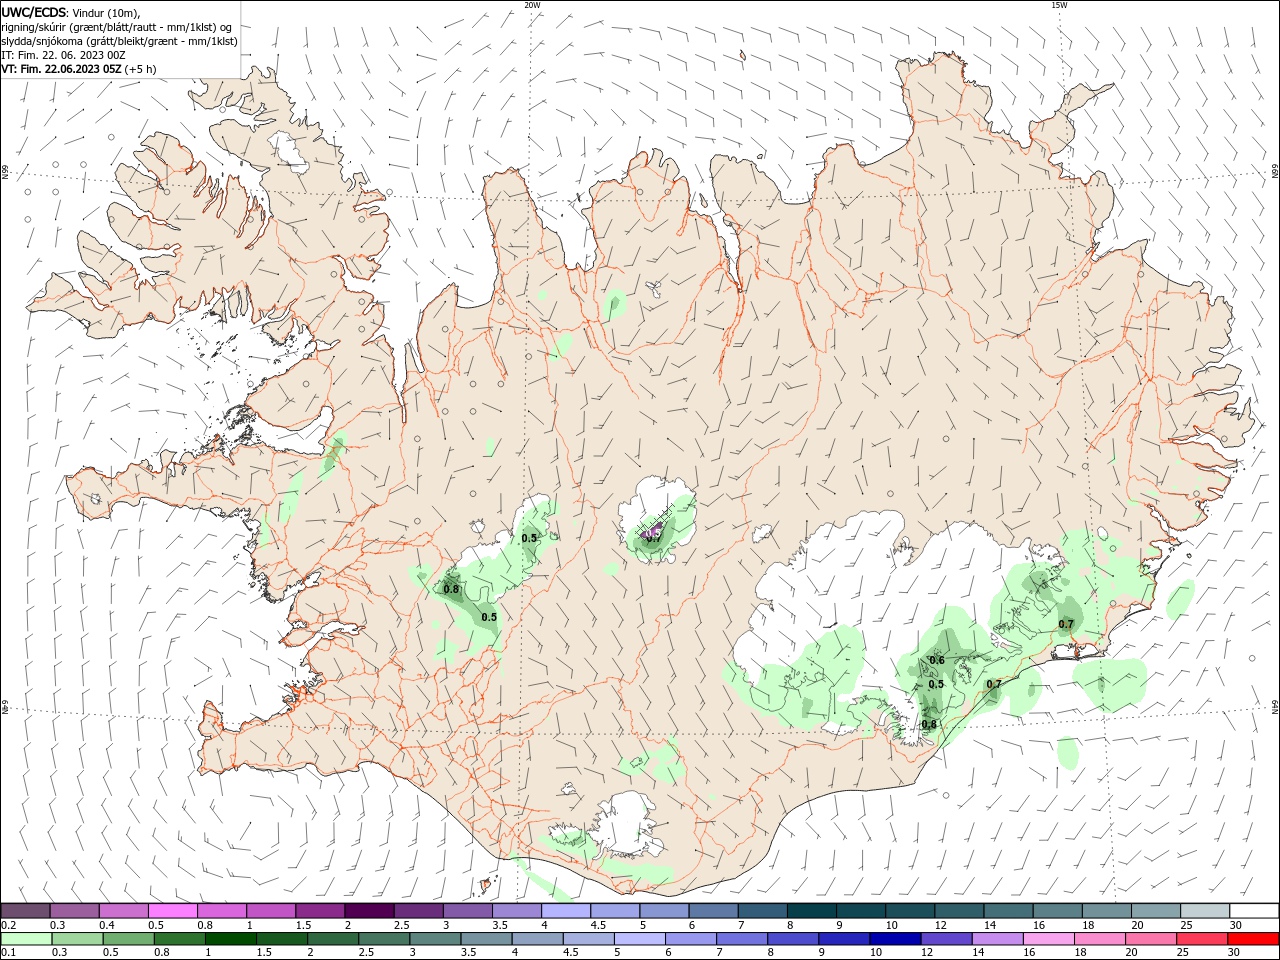1280x960 pixels.
Task: Click the palest green 0.1–0.3 rain scale swatch
Action: [x=27, y=938]
